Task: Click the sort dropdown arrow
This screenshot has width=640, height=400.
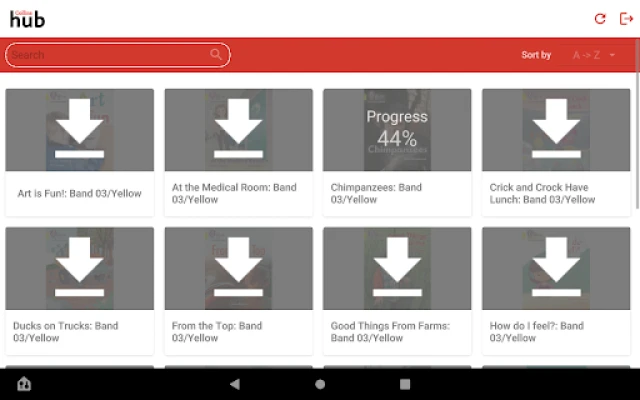Action: (612, 55)
